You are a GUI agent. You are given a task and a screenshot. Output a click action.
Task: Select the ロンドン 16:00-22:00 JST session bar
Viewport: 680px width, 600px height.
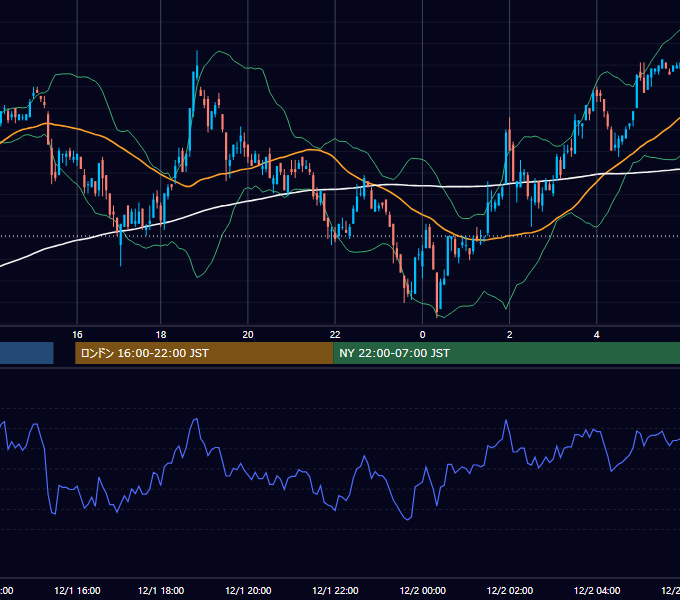coord(204,353)
